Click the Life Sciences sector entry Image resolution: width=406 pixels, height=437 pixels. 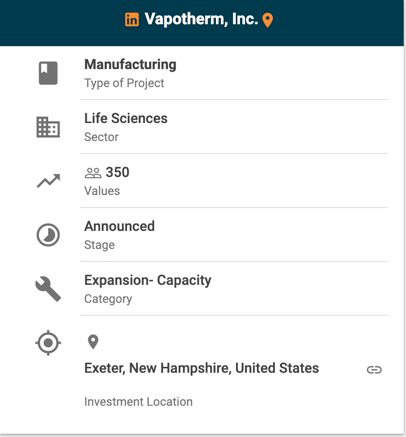pyautogui.click(x=126, y=118)
